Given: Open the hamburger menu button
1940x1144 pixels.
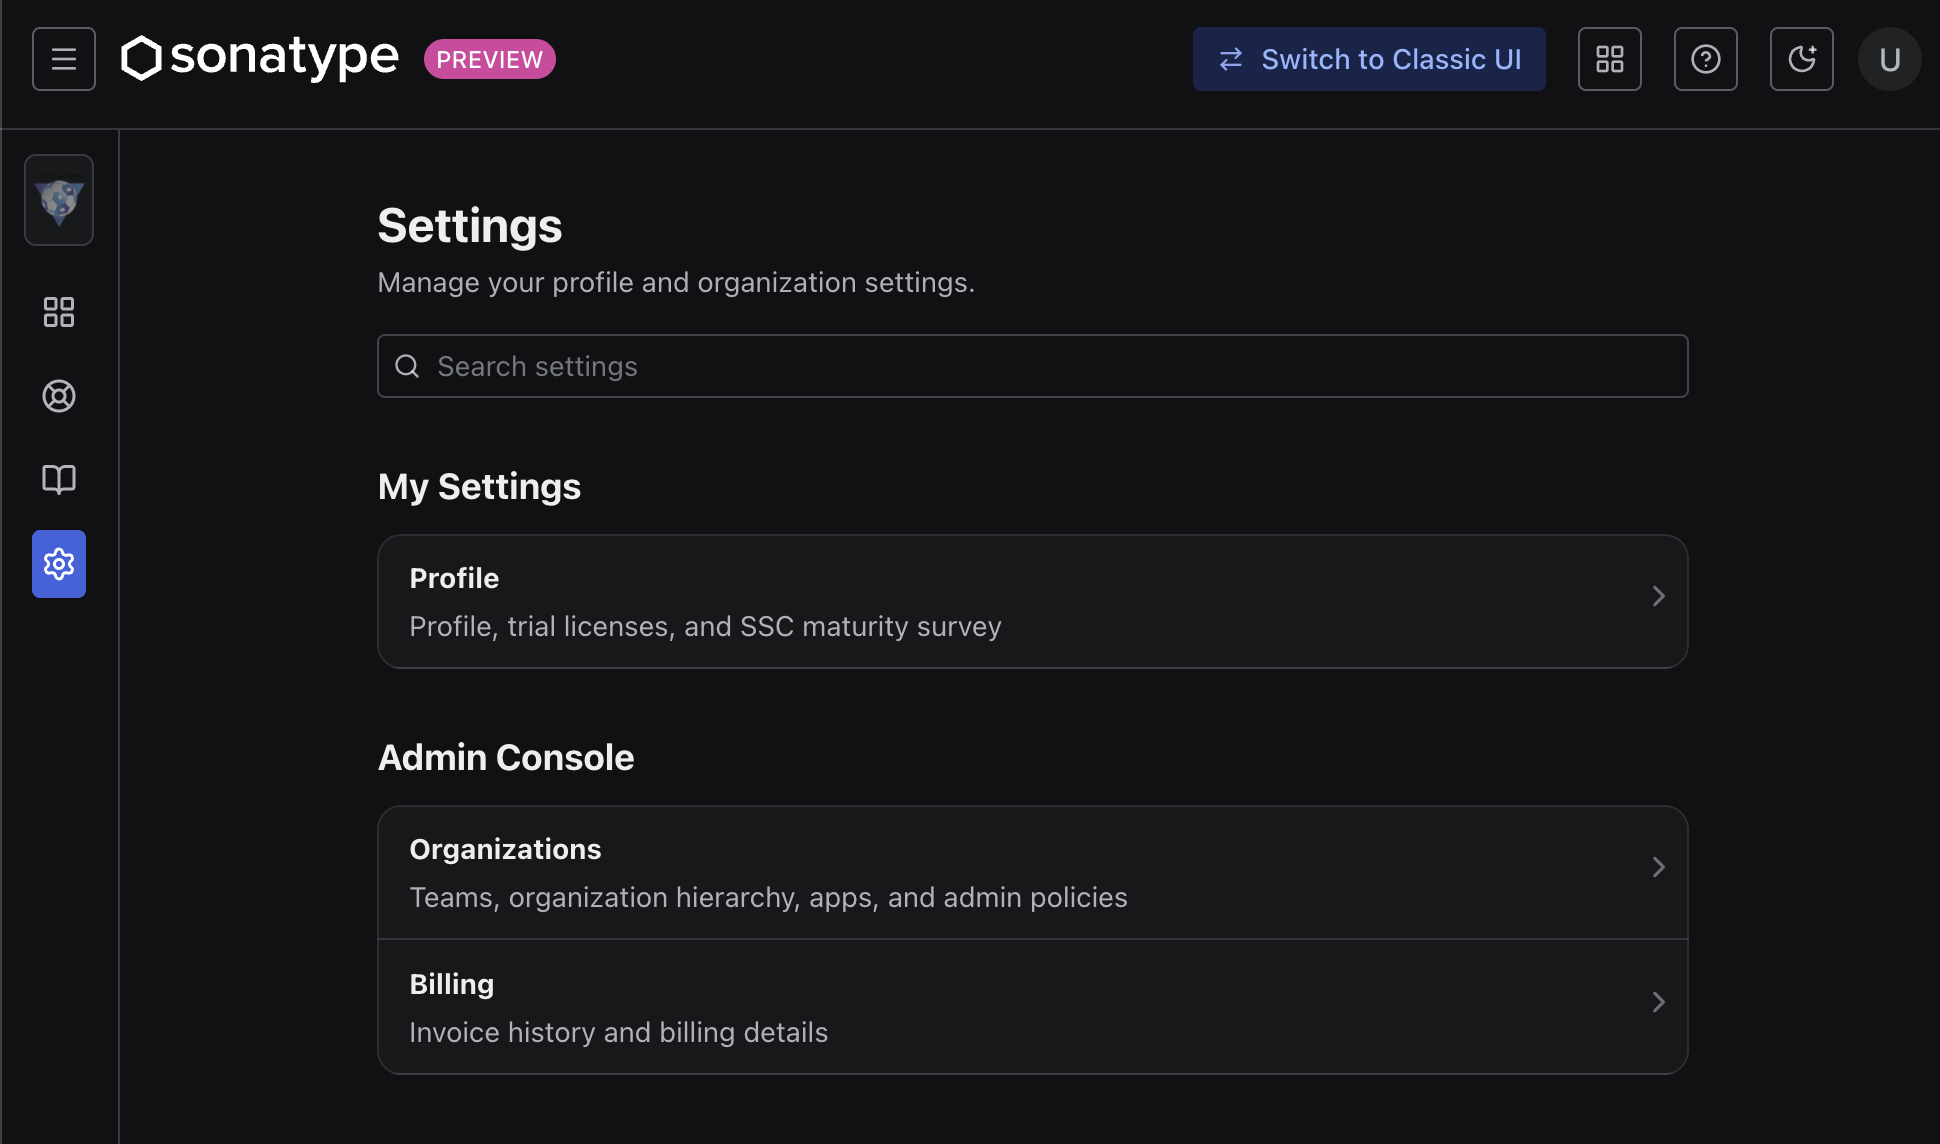Looking at the screenshot, I should [64, 59].
